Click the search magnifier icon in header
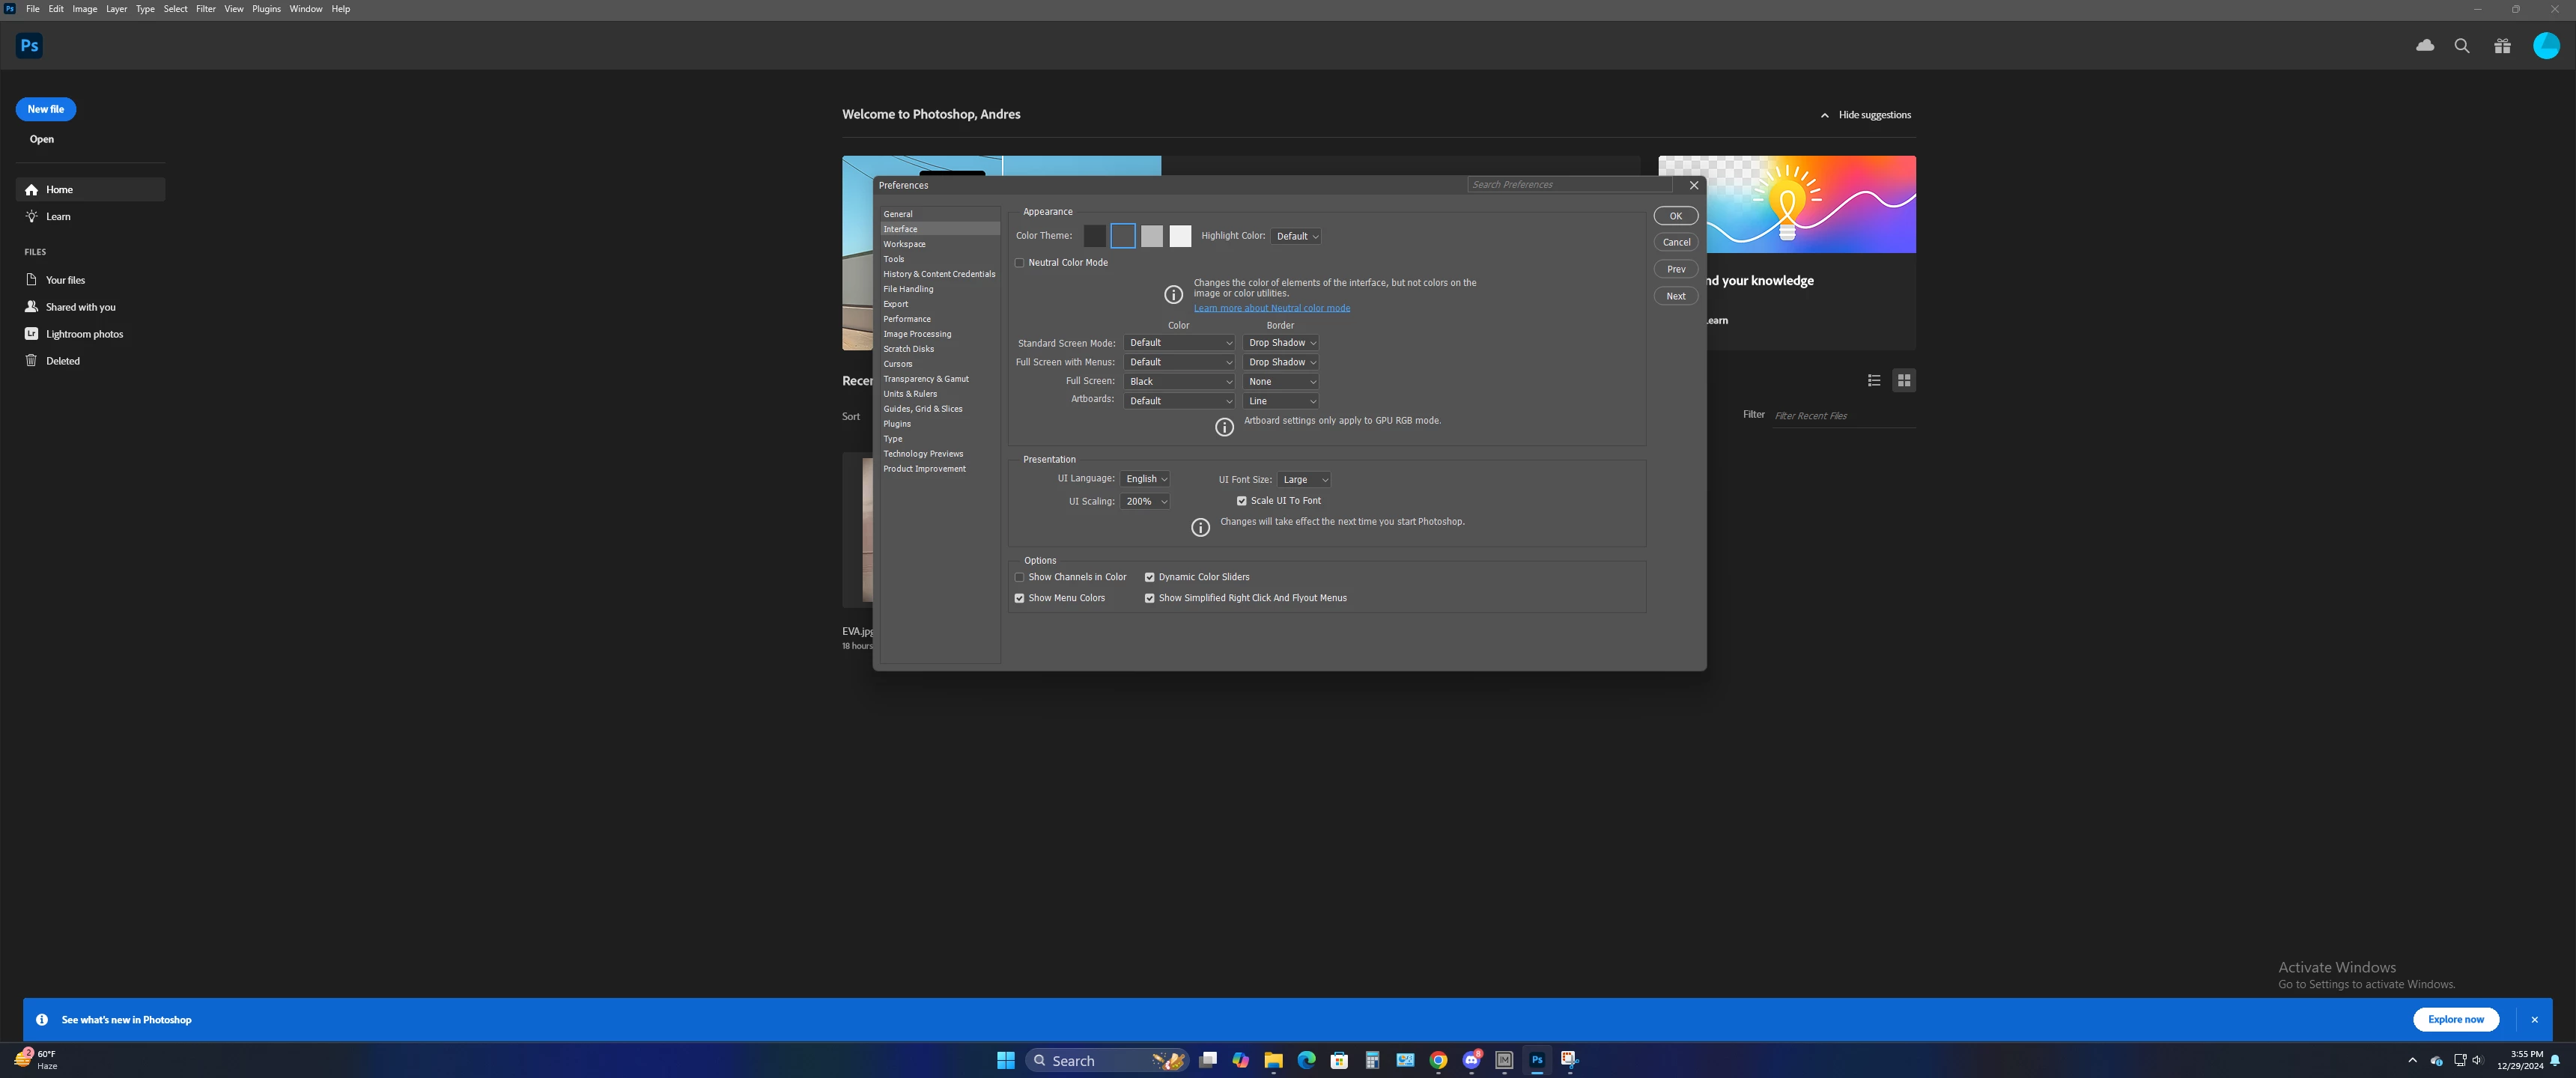 pyautogui.click(x=2462, y=46)
